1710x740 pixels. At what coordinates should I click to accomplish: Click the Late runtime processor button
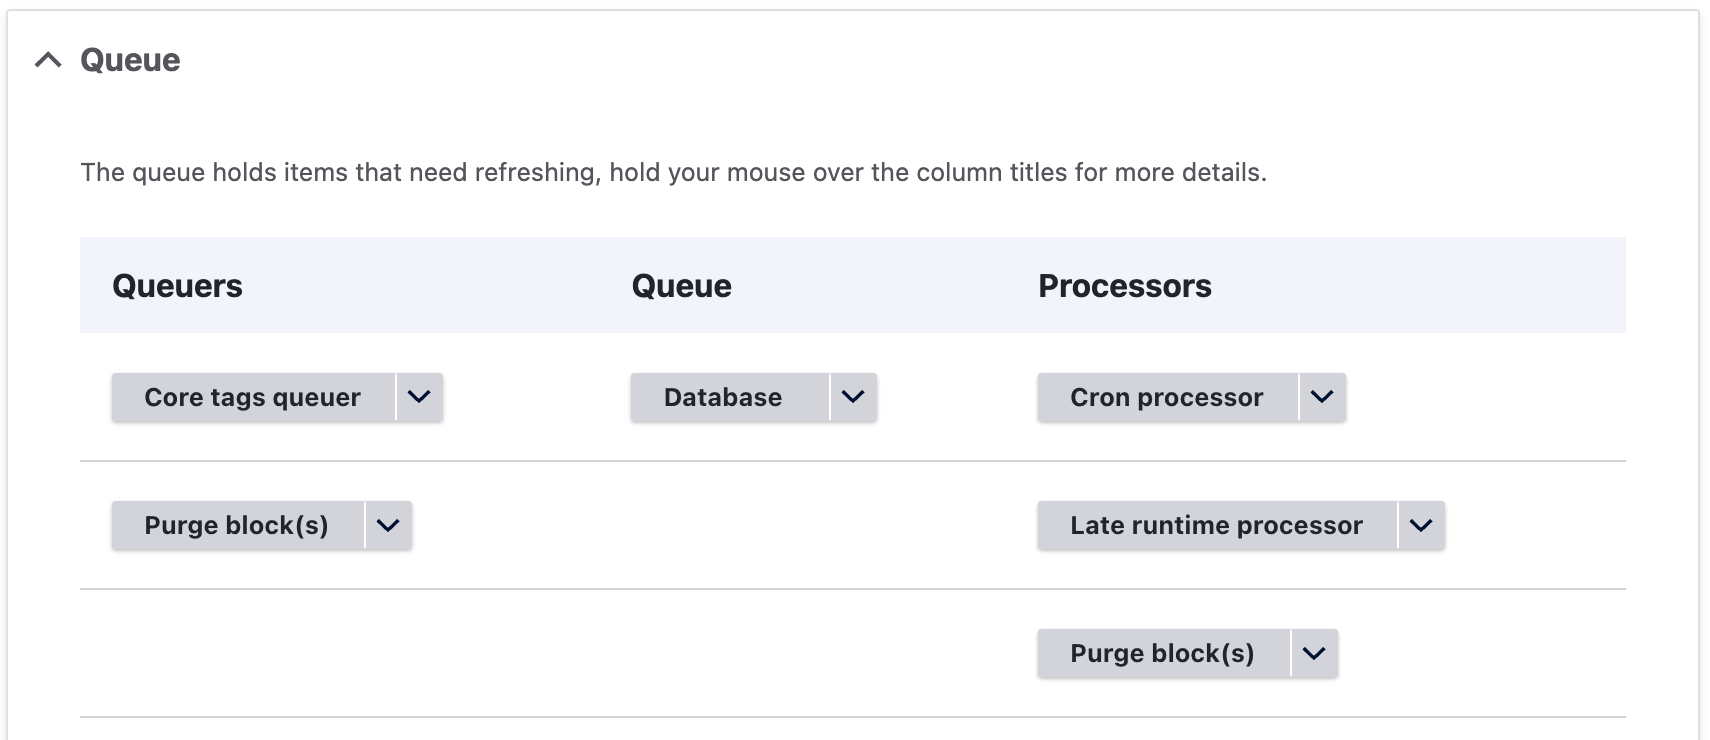tap(1216, 525)
